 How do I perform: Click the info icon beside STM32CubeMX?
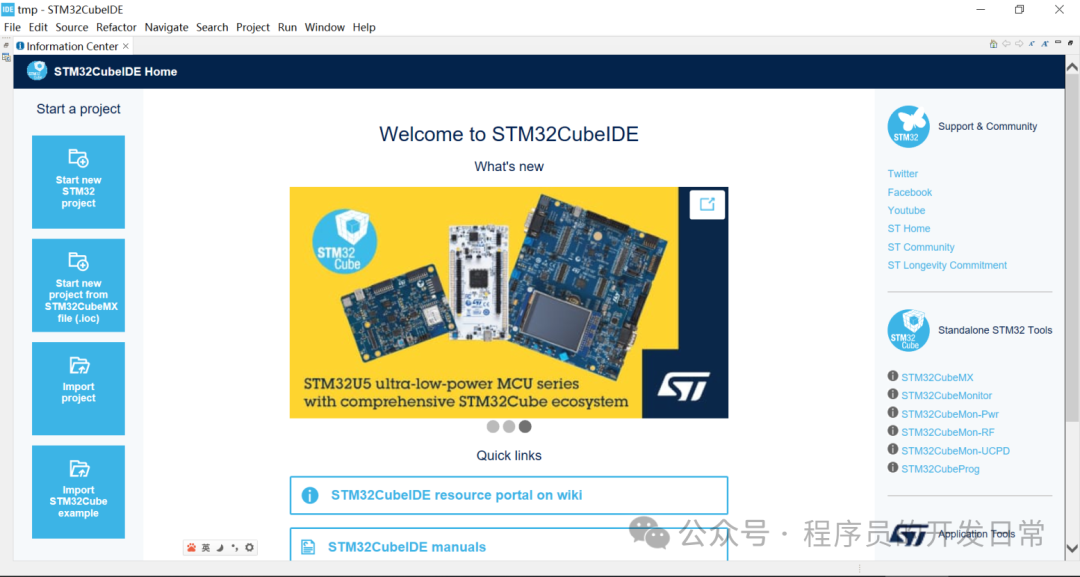(893, 376)
